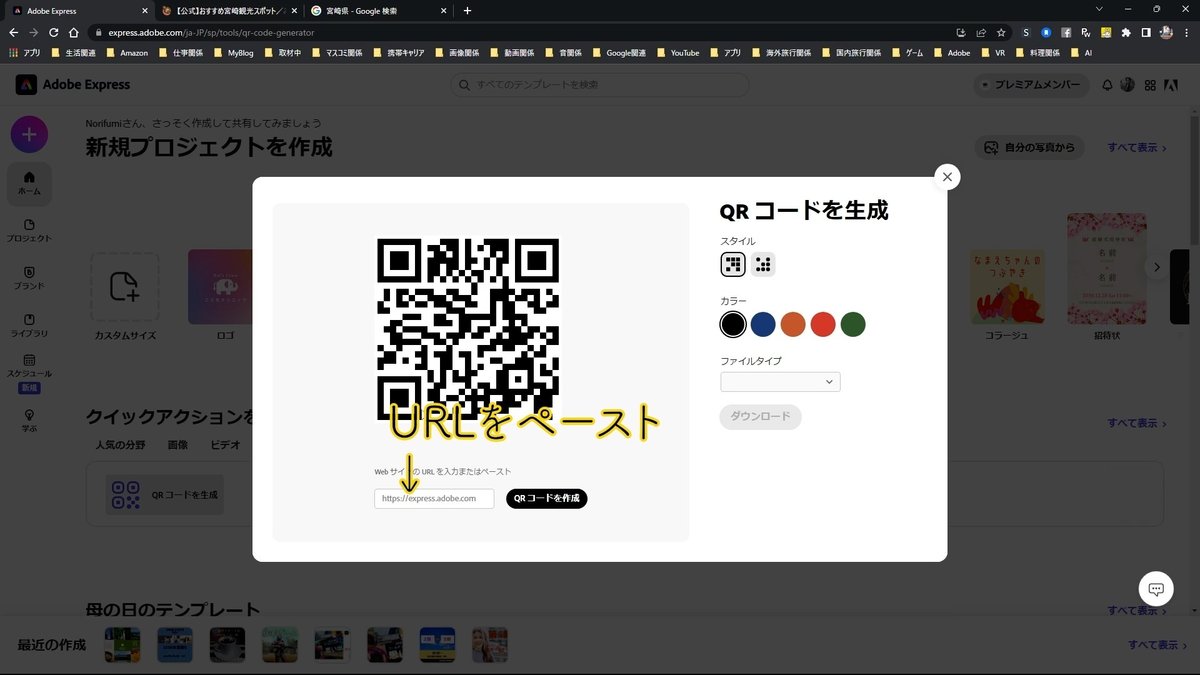The width and height of the screenshot is (1200, 675).
Task: Open the MyBlog bookmark folder
Action: 233,52
